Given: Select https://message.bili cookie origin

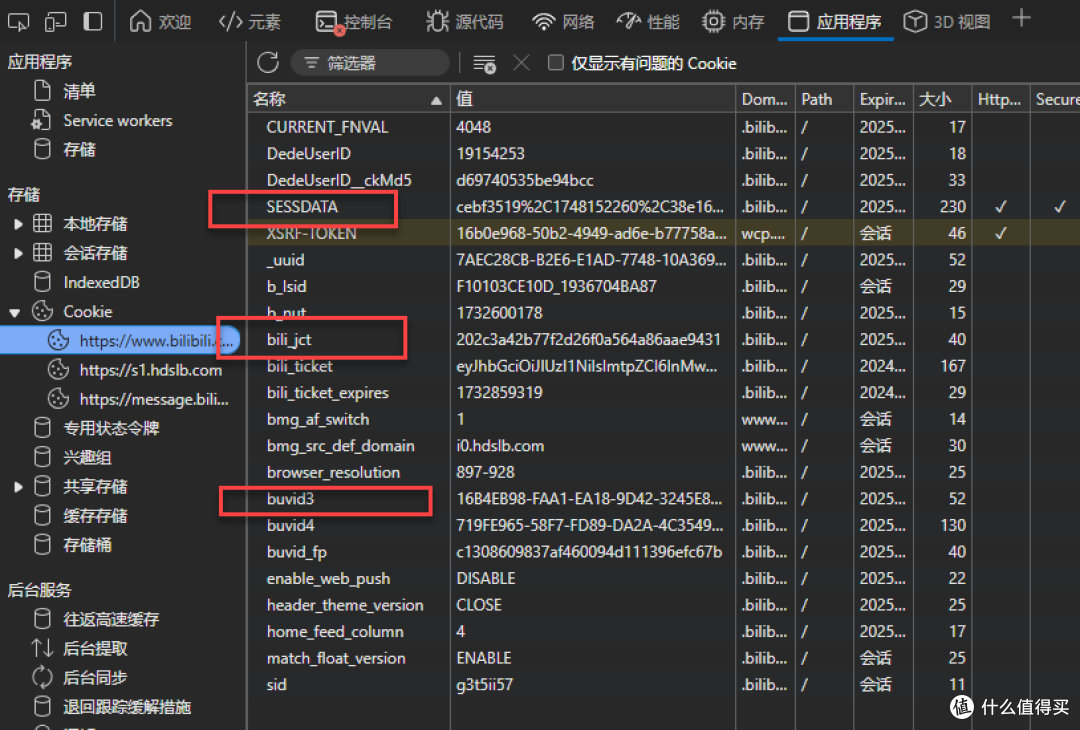Looking at the screenshot, I should point(154,399).
